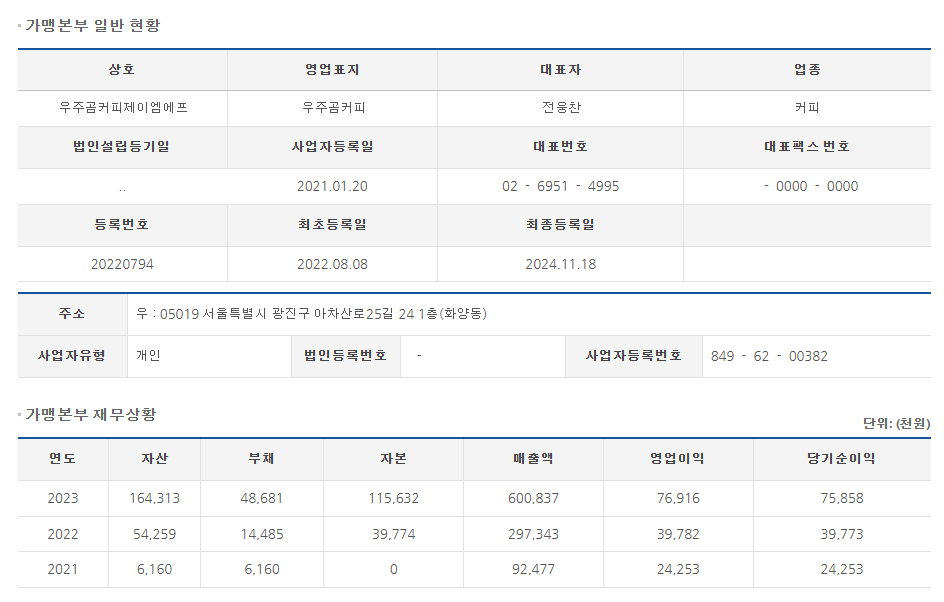Select 2022 assets value 54,259
The image size is (944, 602).
pyautogui.click(x=155, y=535)
